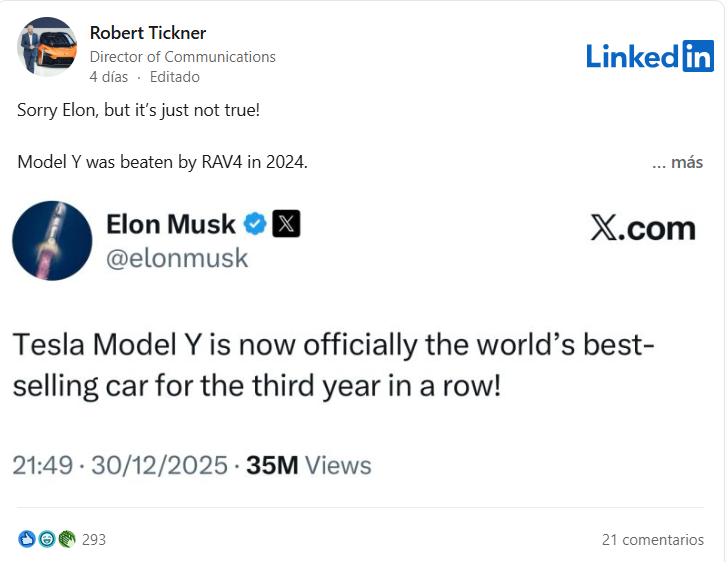Viewport: 727px width, 562px height.
Task: Click the blue thumbs-up like reaction icon
Action: point(26,539)
